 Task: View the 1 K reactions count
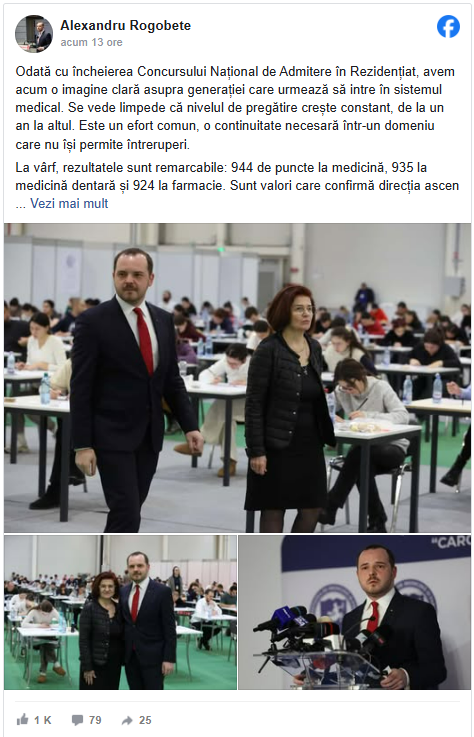43,720
